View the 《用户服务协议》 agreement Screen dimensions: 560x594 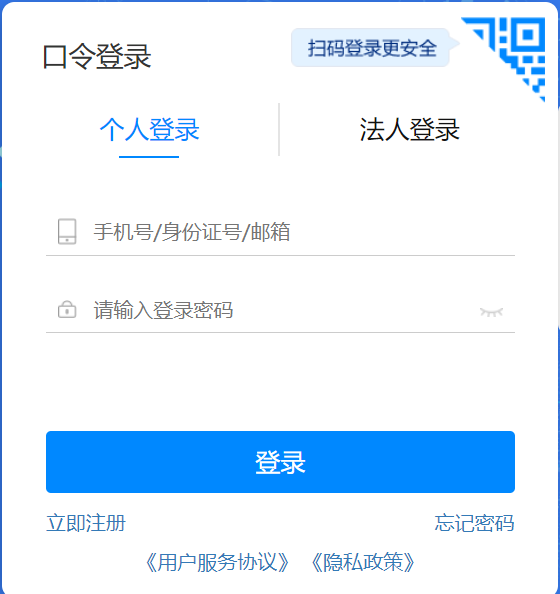217,562
